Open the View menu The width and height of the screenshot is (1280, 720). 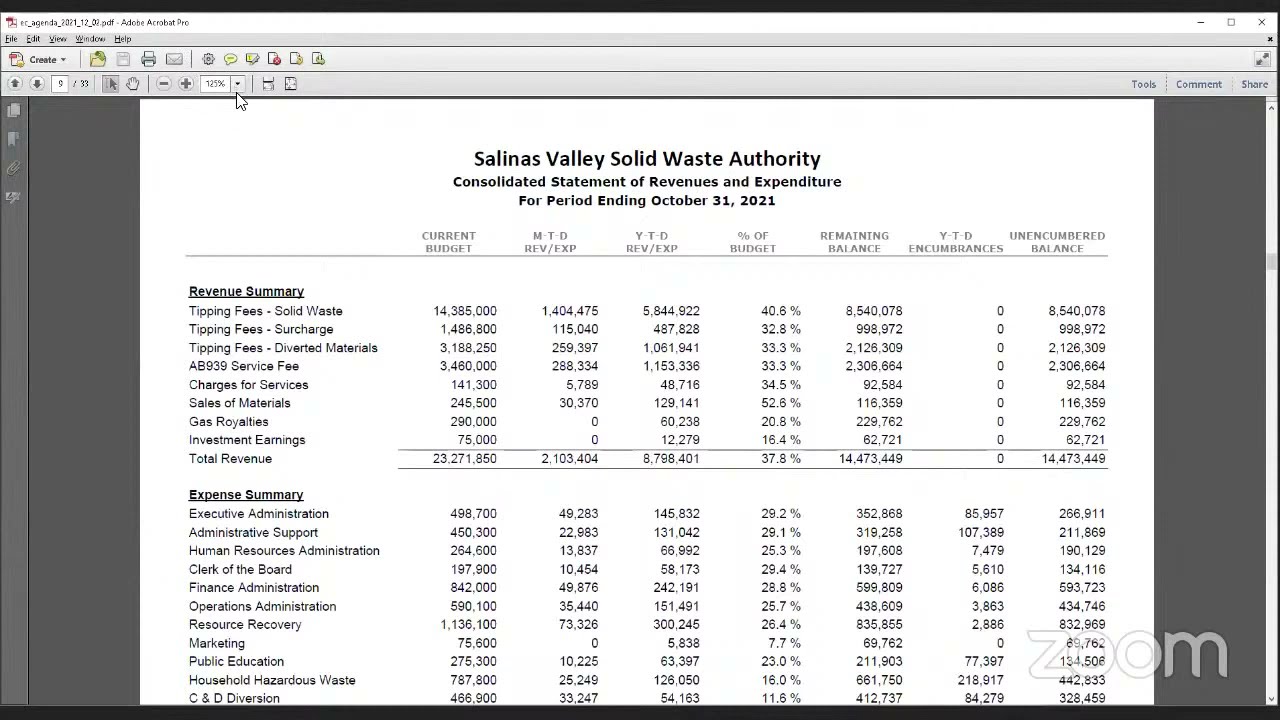[x=58, y=39]
